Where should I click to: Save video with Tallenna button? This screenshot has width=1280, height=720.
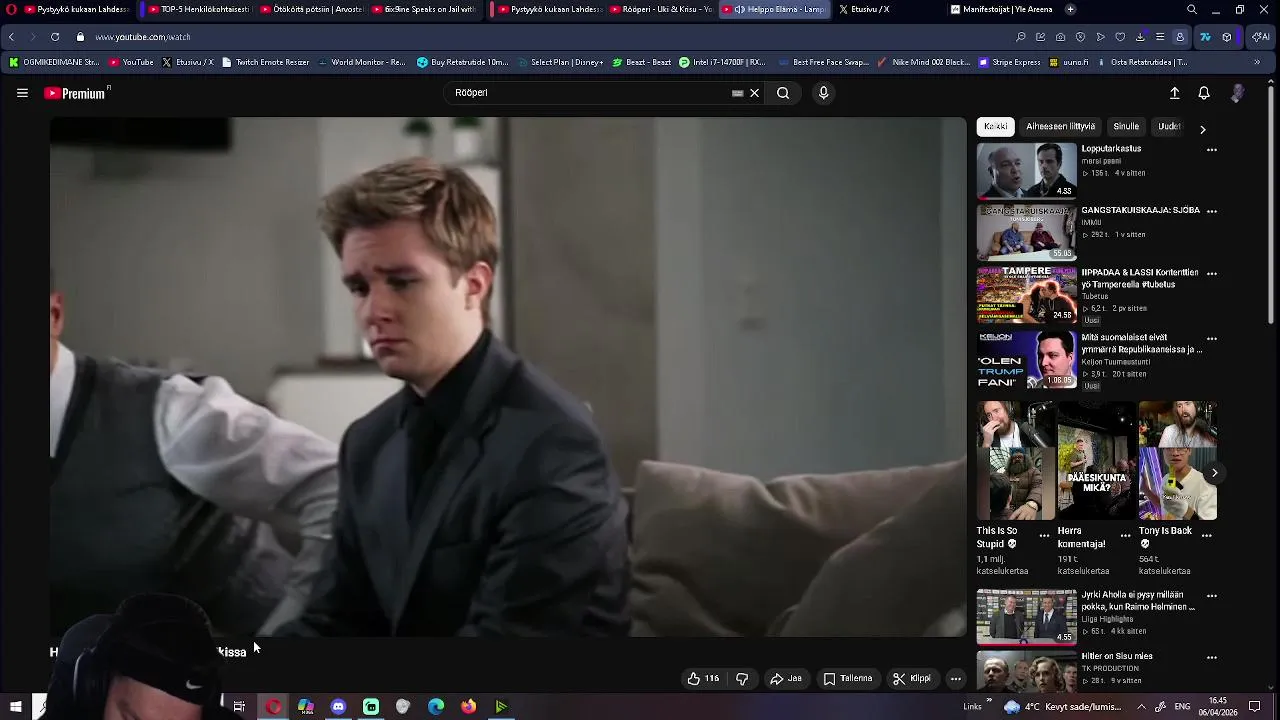848,678
